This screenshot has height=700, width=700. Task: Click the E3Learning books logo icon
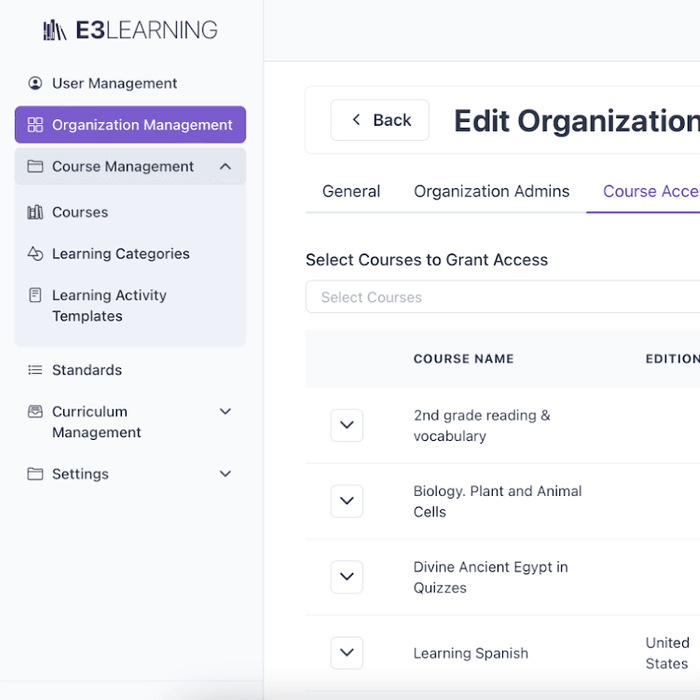[x=54, y=30]
